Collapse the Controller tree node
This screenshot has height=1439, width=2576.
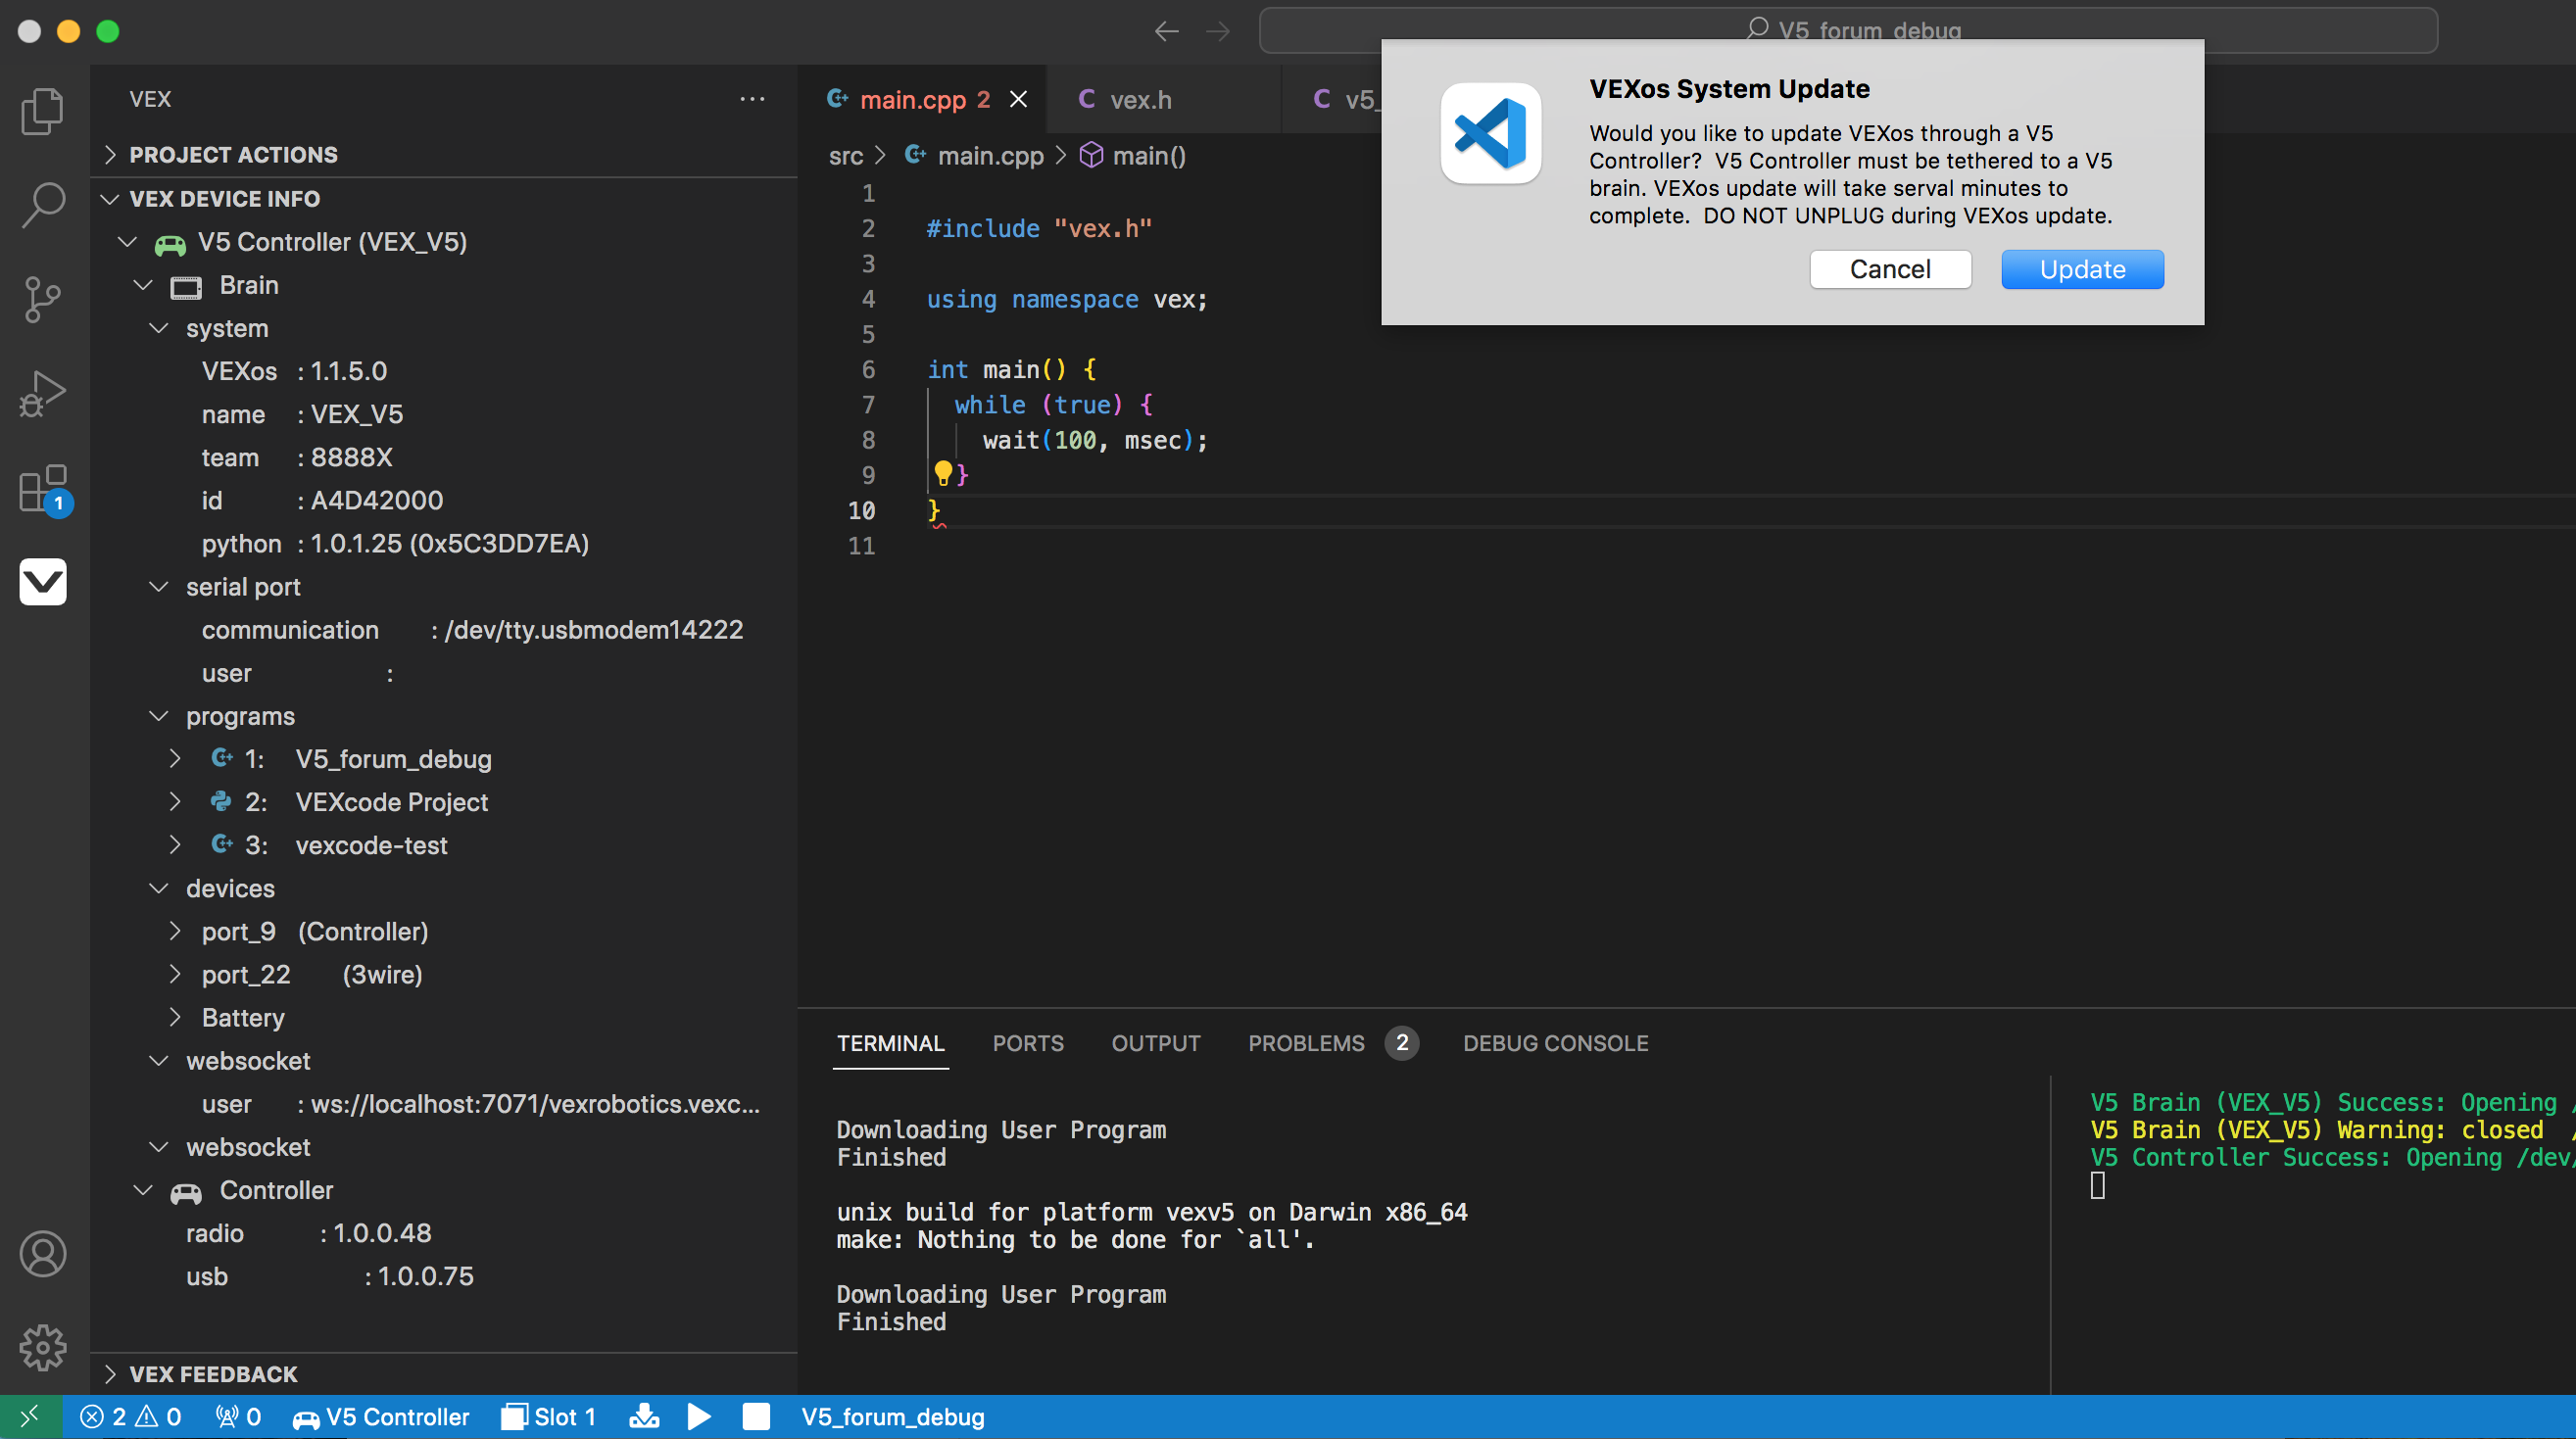click(x=143, y=1190)
